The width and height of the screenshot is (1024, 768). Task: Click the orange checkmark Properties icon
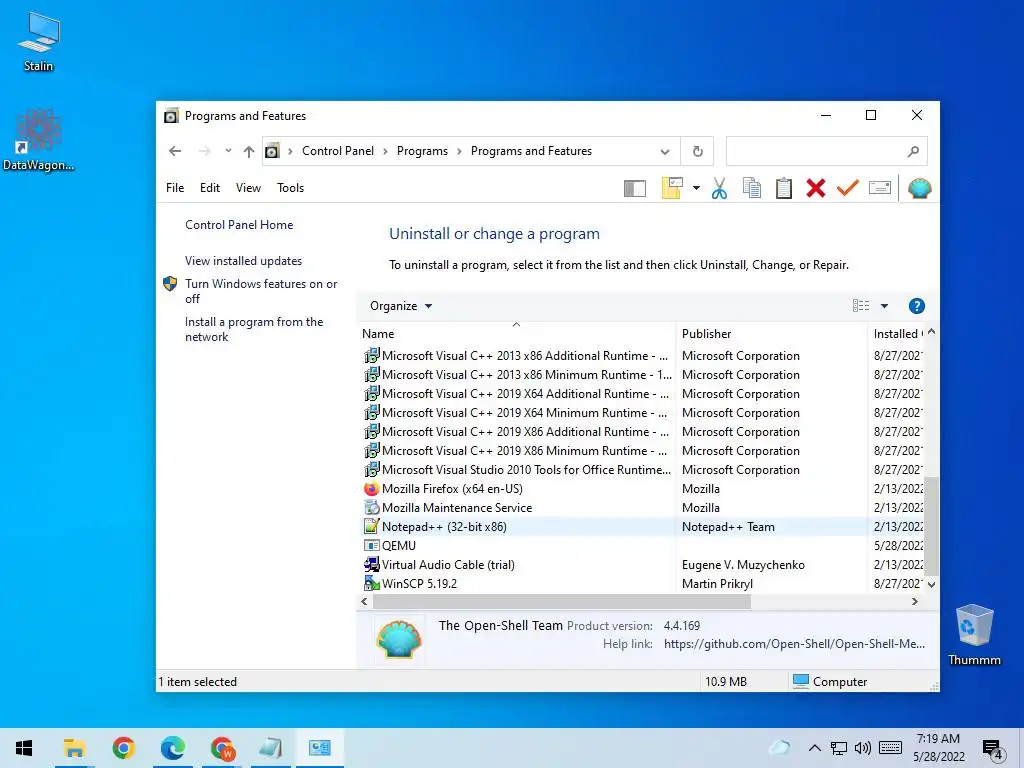(848, 189)
